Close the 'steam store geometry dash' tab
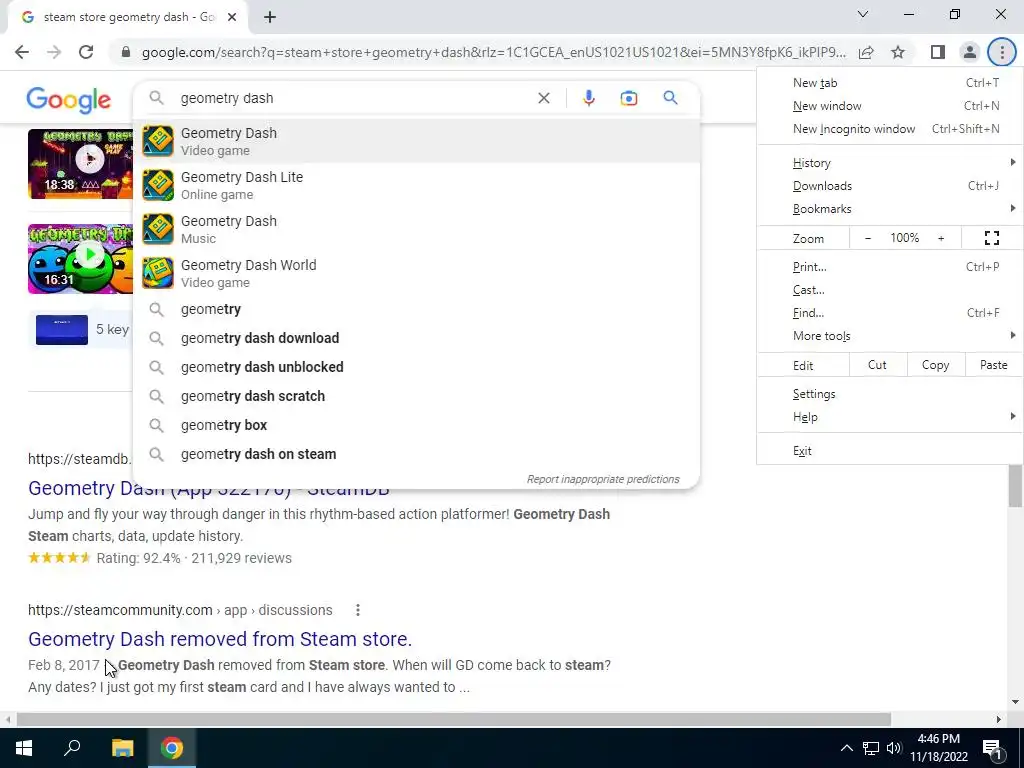 pyautogui.click(x=232, y=17)
